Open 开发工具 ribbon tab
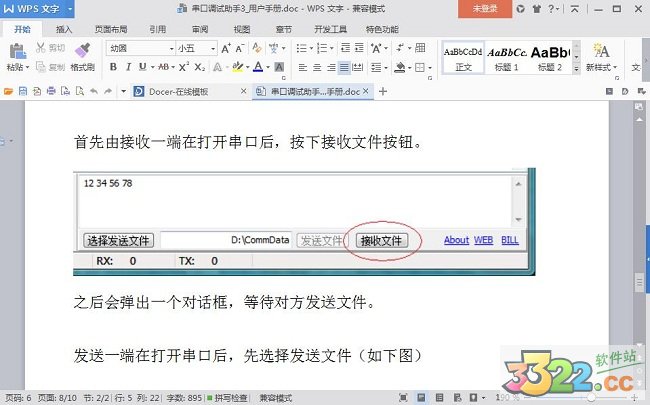 pyautogui.click(x=330, y=29)
